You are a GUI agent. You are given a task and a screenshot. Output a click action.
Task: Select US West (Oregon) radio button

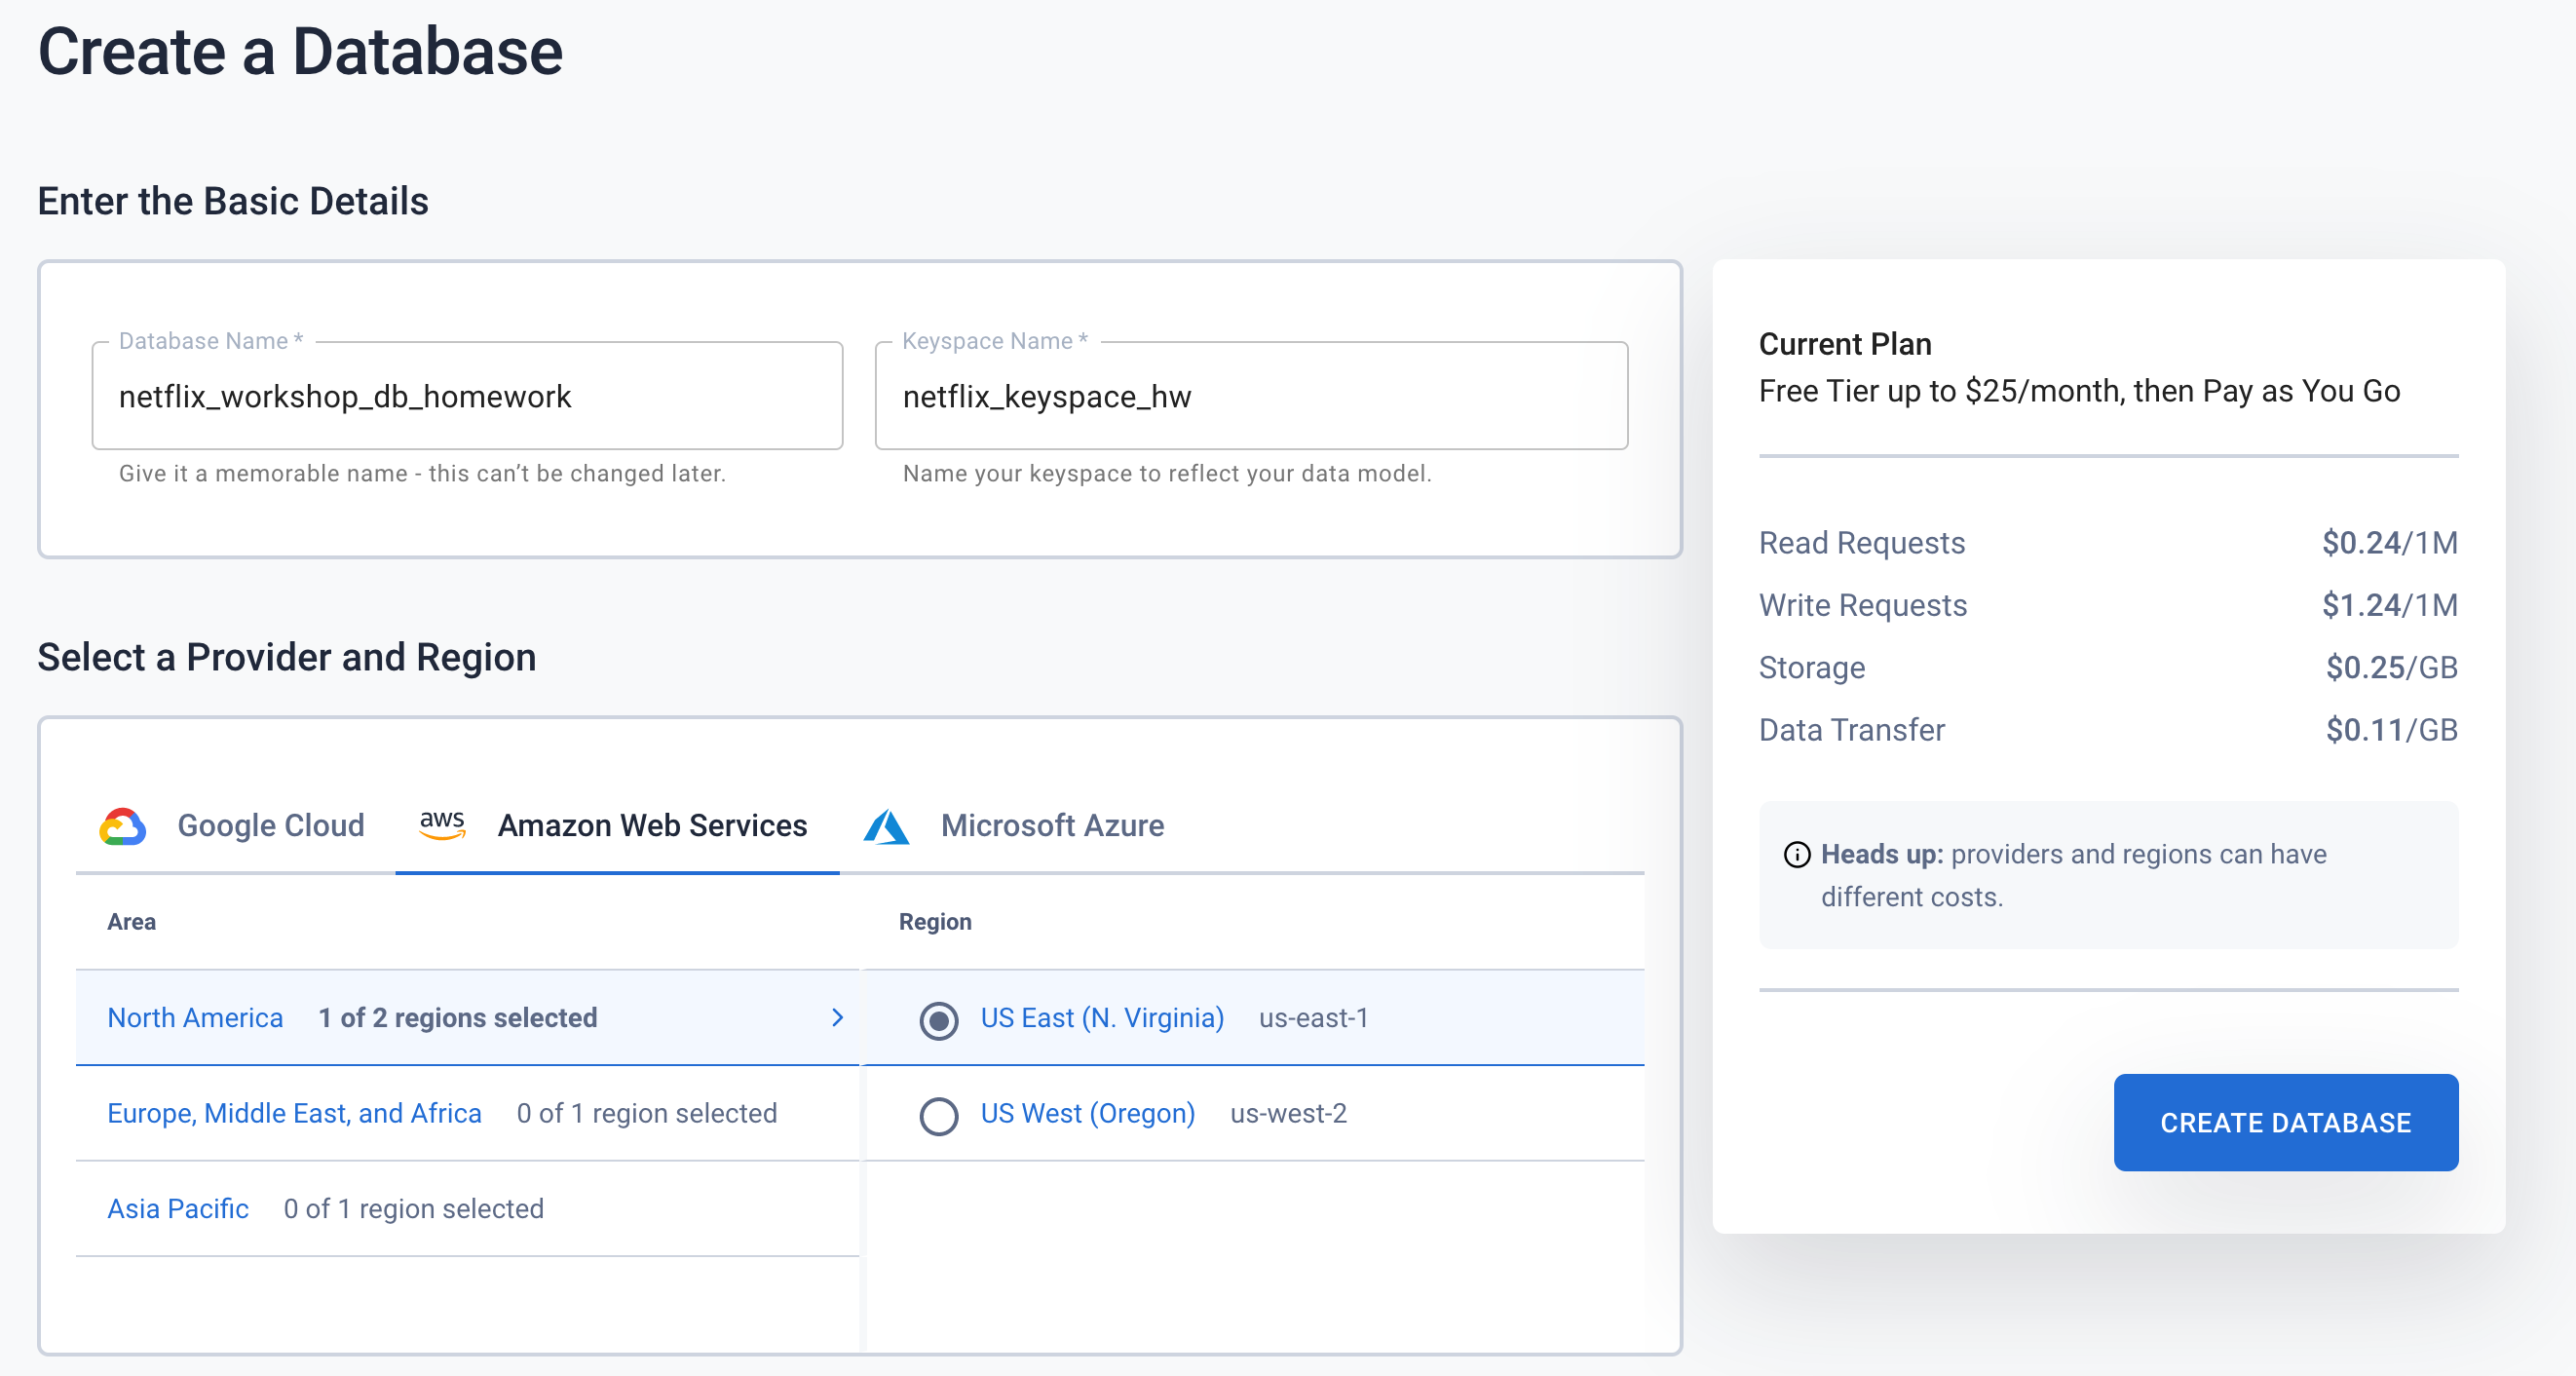click(938, 1115)
